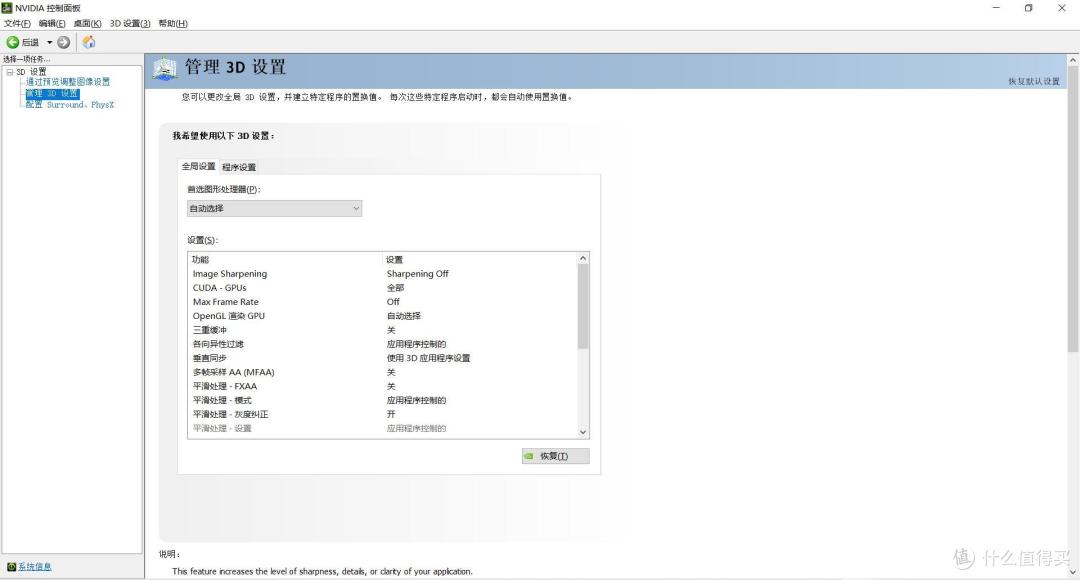The width and height of the screenshot is (1080, 580).
Task: Click the 恢复默认设置 link
Action: pyautogui.click(x=1034, y=81)
